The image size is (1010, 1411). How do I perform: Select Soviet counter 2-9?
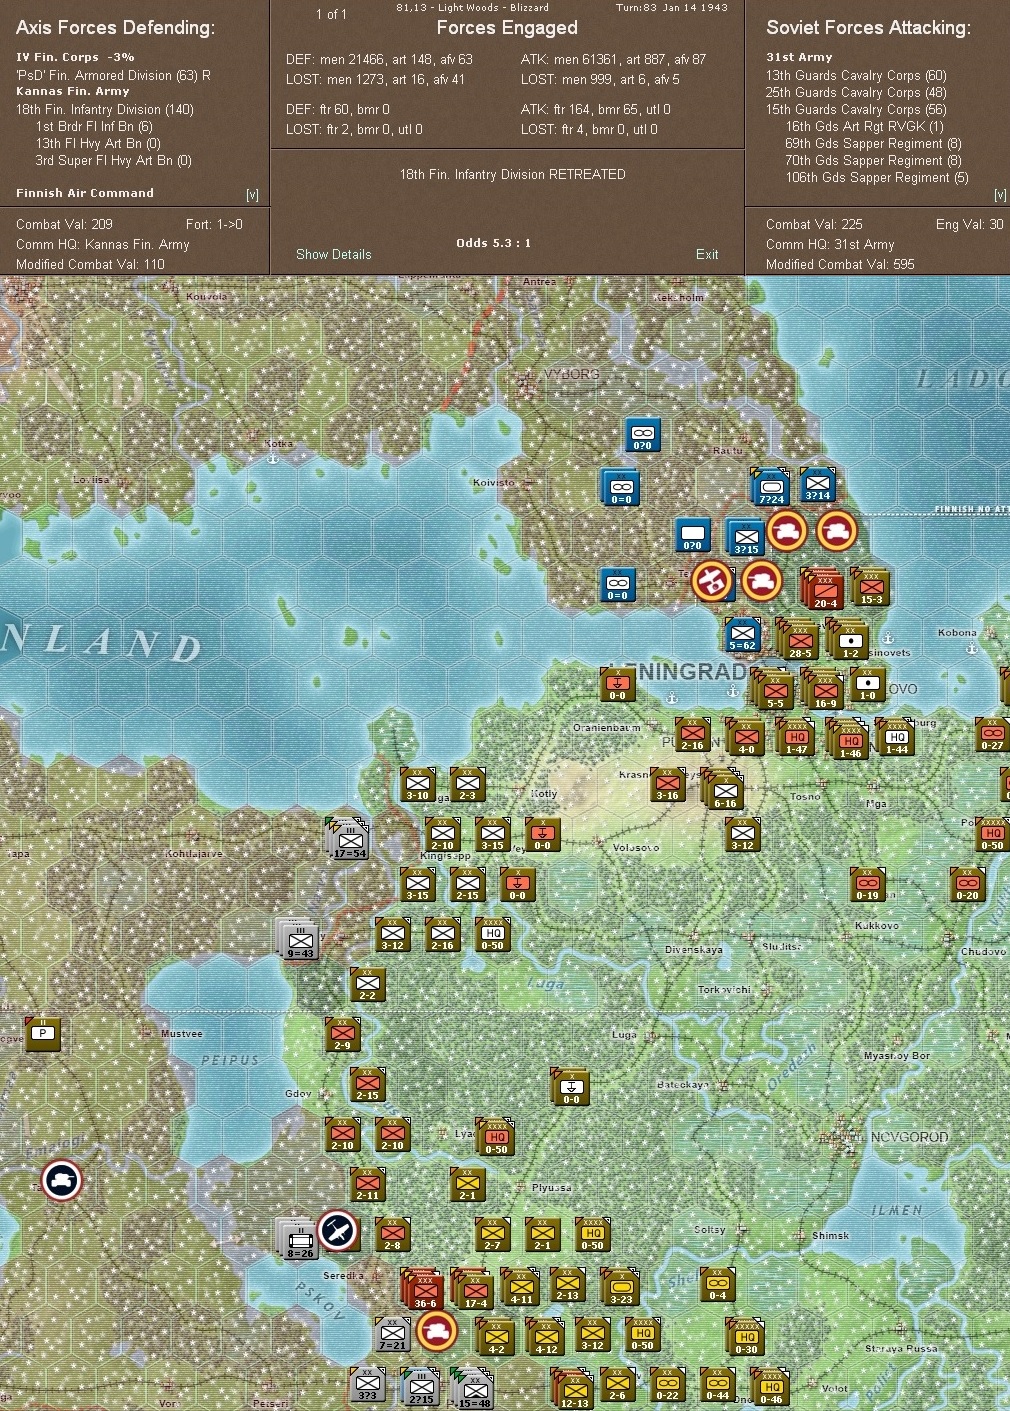(342, 1034)
